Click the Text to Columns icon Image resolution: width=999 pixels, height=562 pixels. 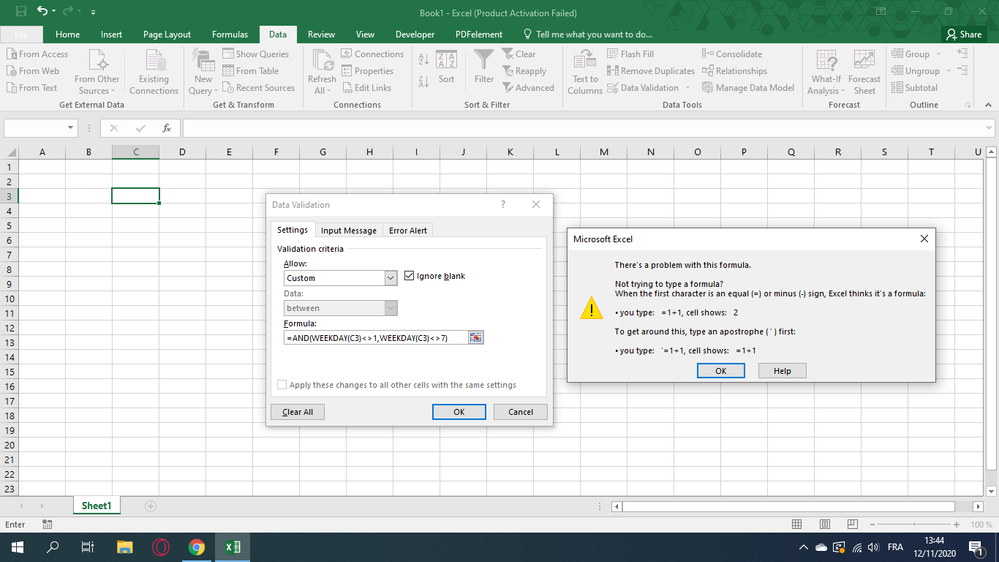[x=585, y=61]
